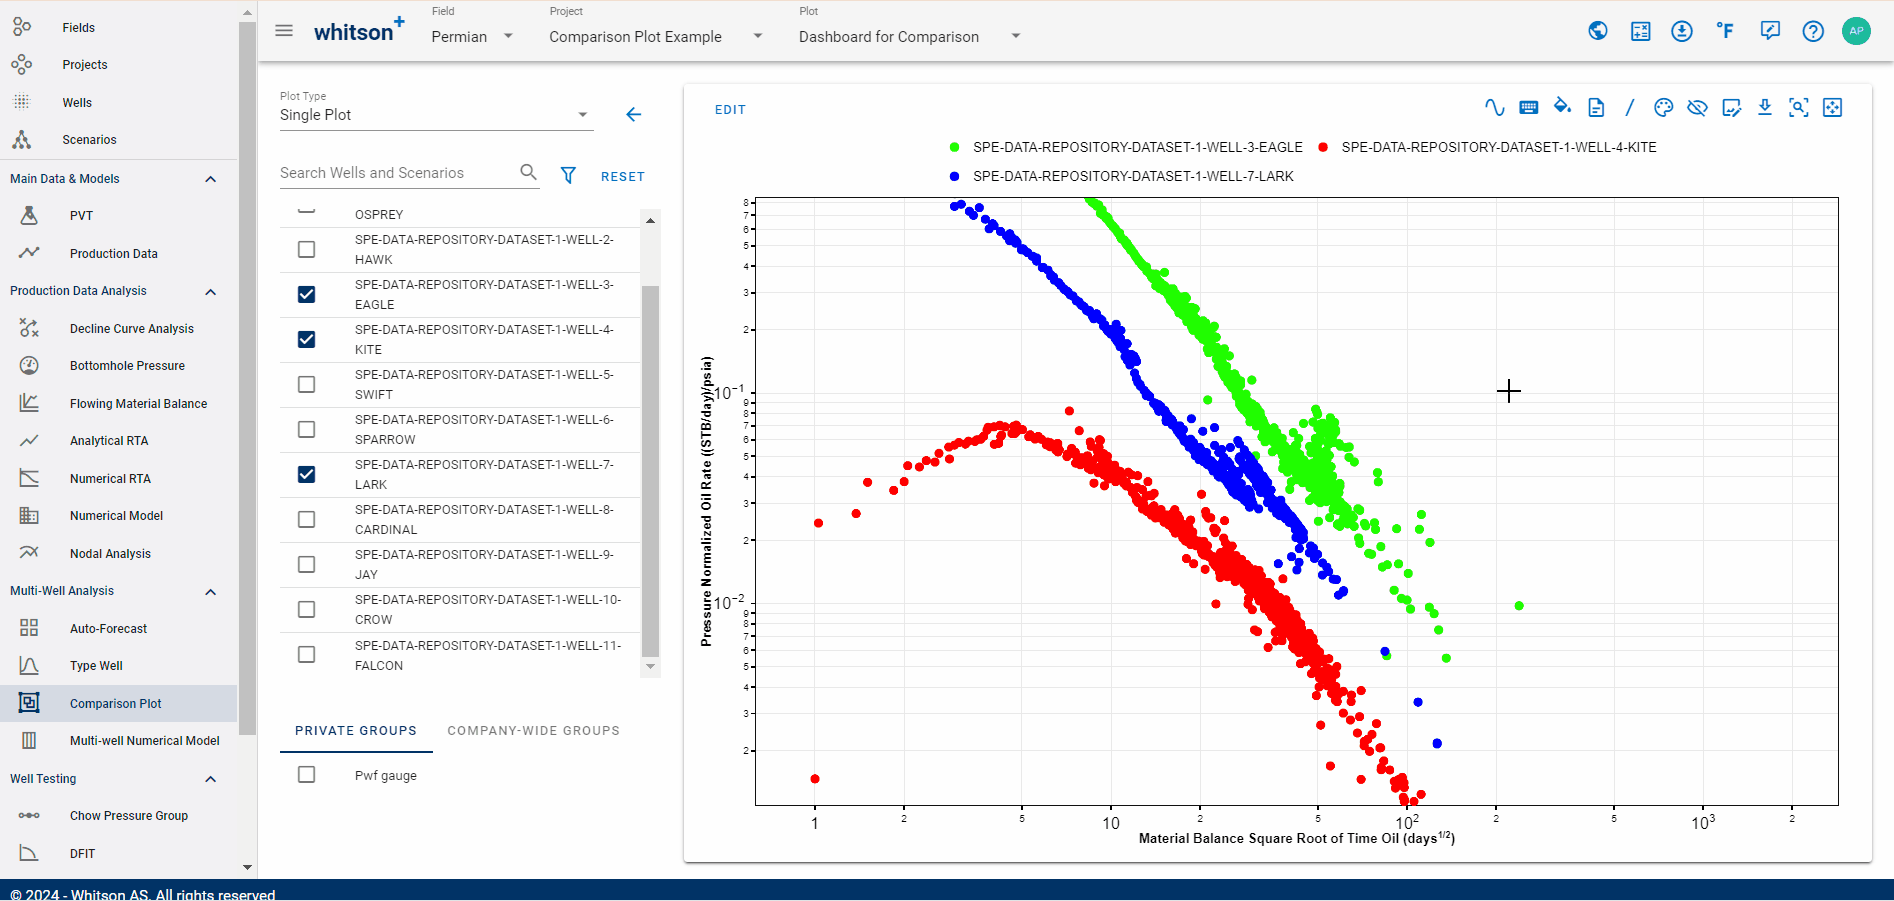Select the straight line drawing tool
This screenshot has height=901, width=1894.
(1630, 108)
